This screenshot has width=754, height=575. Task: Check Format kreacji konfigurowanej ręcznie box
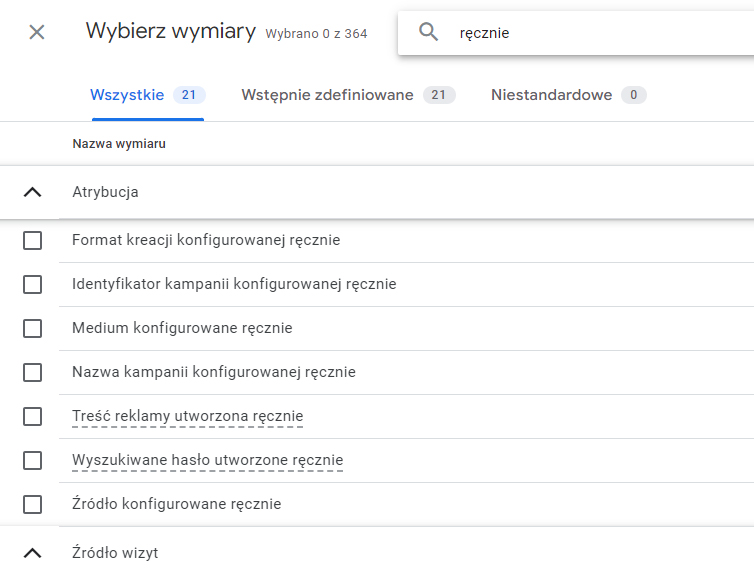pos(32,240)
